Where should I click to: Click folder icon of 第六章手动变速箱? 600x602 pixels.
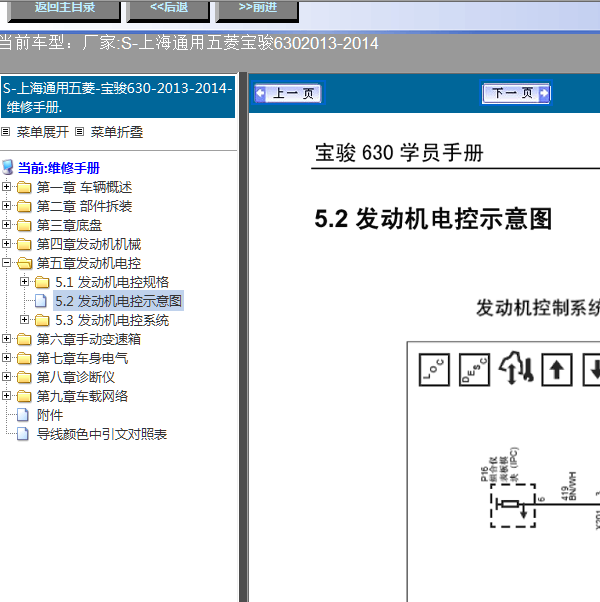[24, 339]
